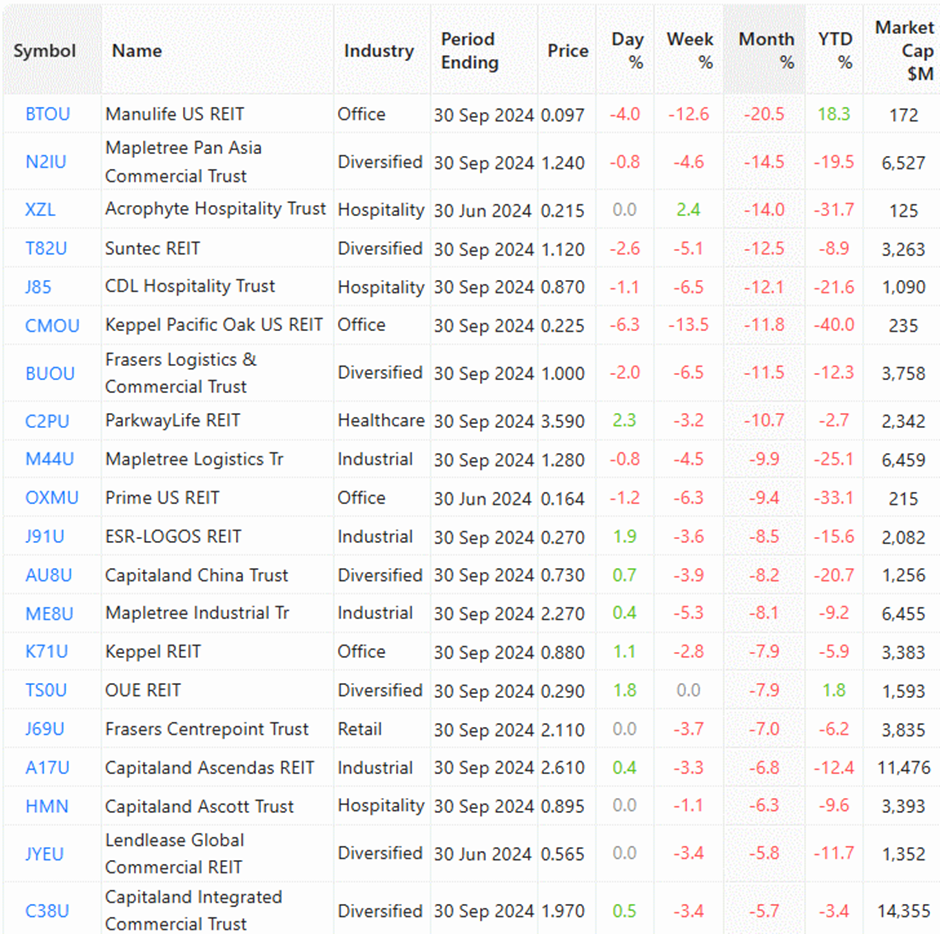
Task: Select Frasers Logistics & Commercial Trust name
Action: click(181, 373)
